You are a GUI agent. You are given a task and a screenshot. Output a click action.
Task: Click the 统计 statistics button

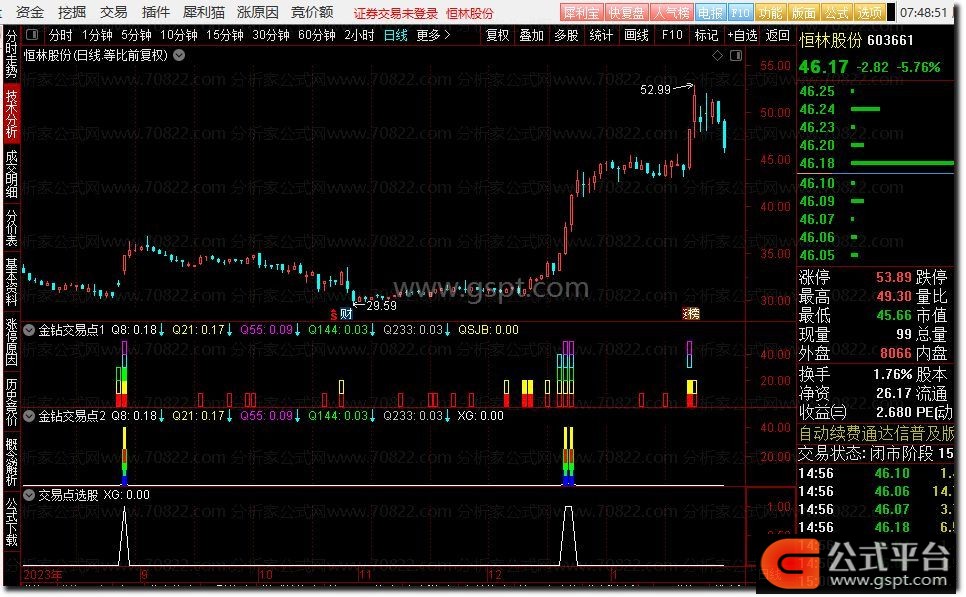click(x=601, y=35)
